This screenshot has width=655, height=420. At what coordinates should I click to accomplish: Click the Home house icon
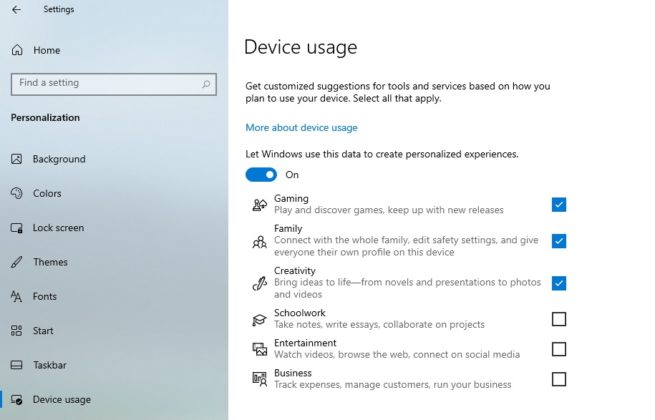pyautogui.click(x=17, y=50)
